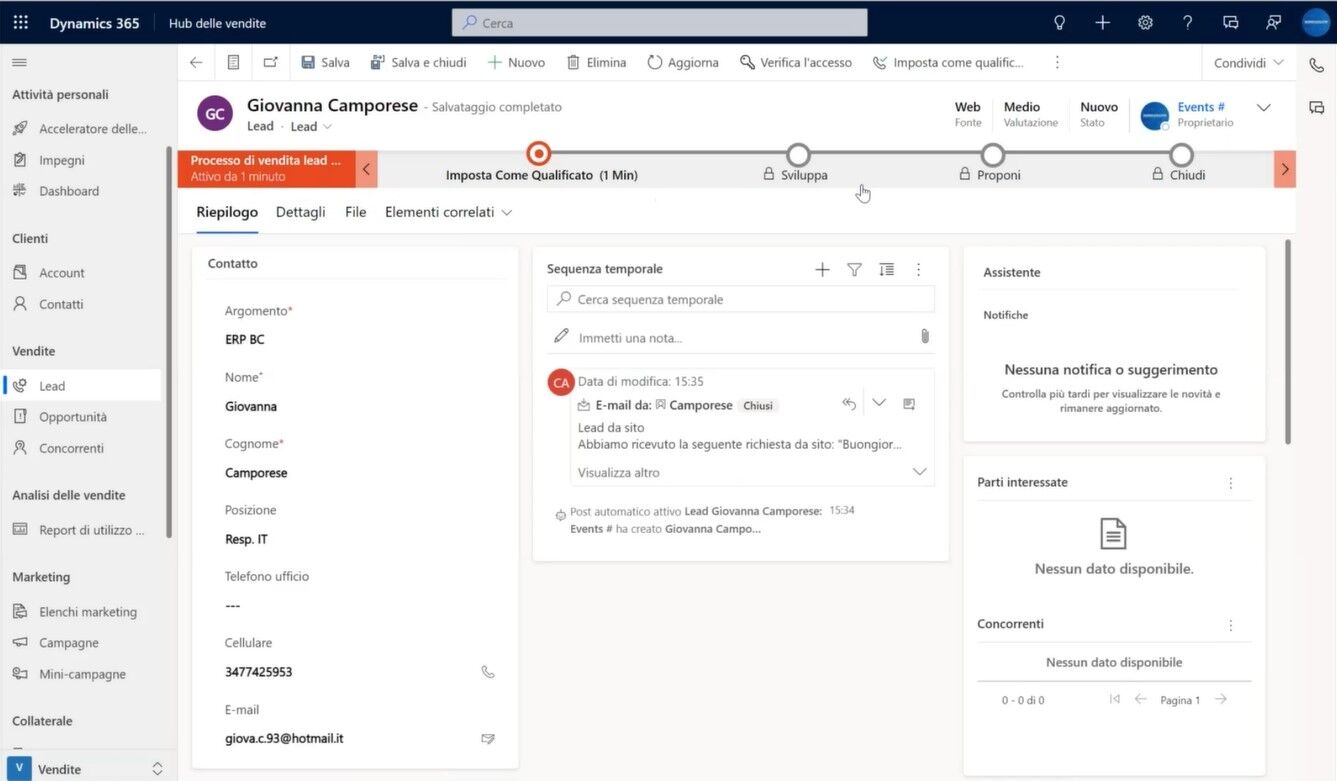Select the Imposta Come Qualificato stage circle
The height and width of the screenshot is (781, 1337).
tap(538, 154)
